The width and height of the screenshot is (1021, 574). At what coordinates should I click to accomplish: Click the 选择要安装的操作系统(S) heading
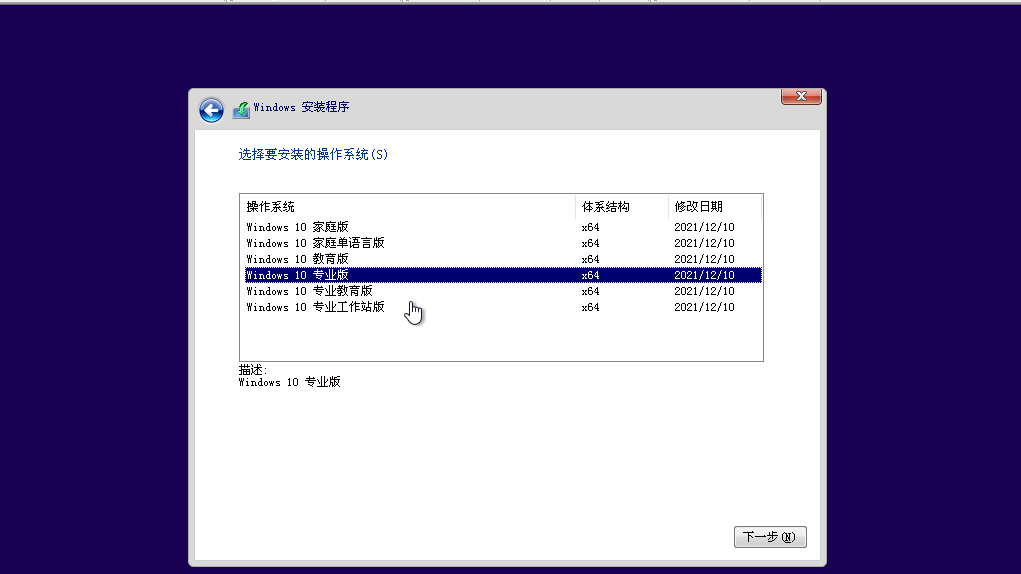313,154
